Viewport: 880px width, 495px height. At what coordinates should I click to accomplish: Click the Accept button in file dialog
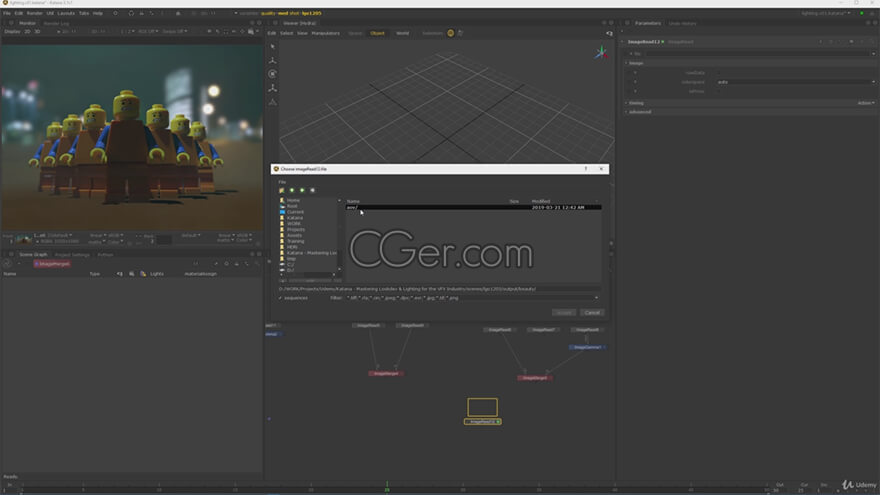(x=563, y=313)
